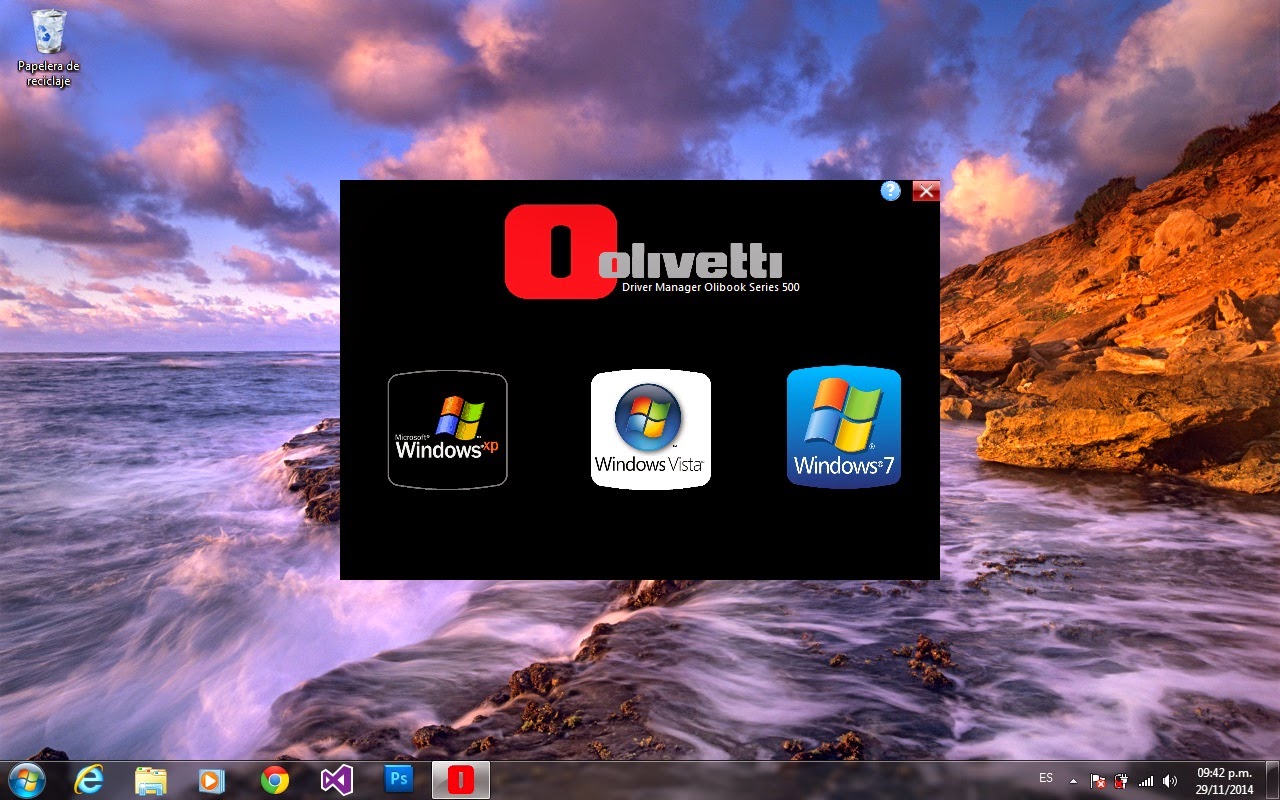Launch Windows Media Player from the taskbar

[212, 780]
